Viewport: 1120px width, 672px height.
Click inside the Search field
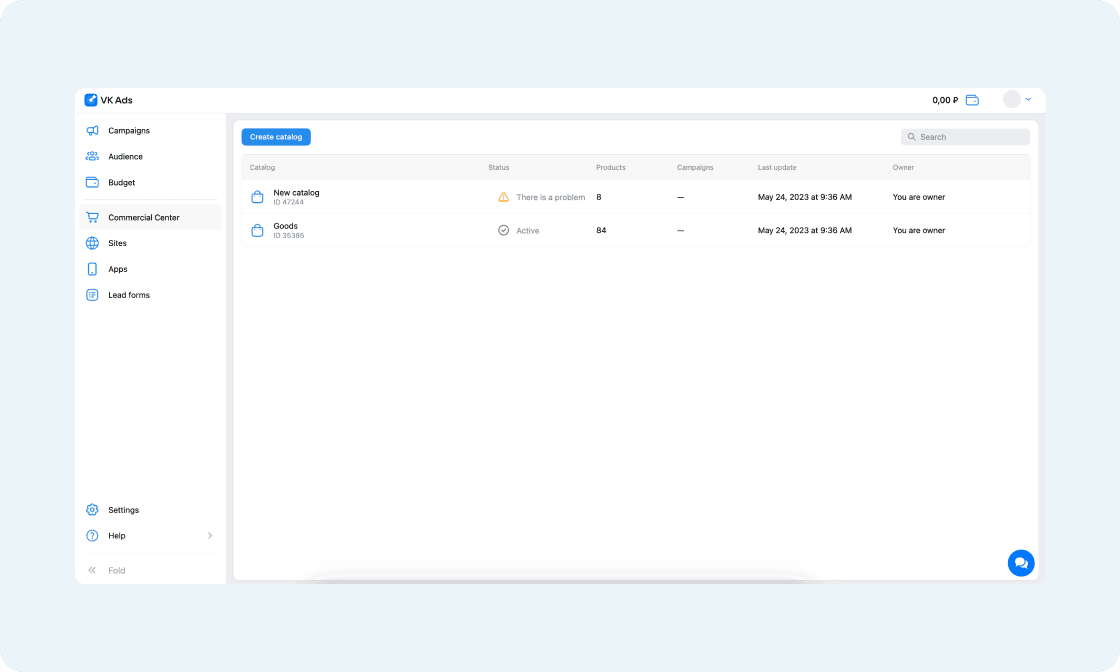click(x=963, y=136)
